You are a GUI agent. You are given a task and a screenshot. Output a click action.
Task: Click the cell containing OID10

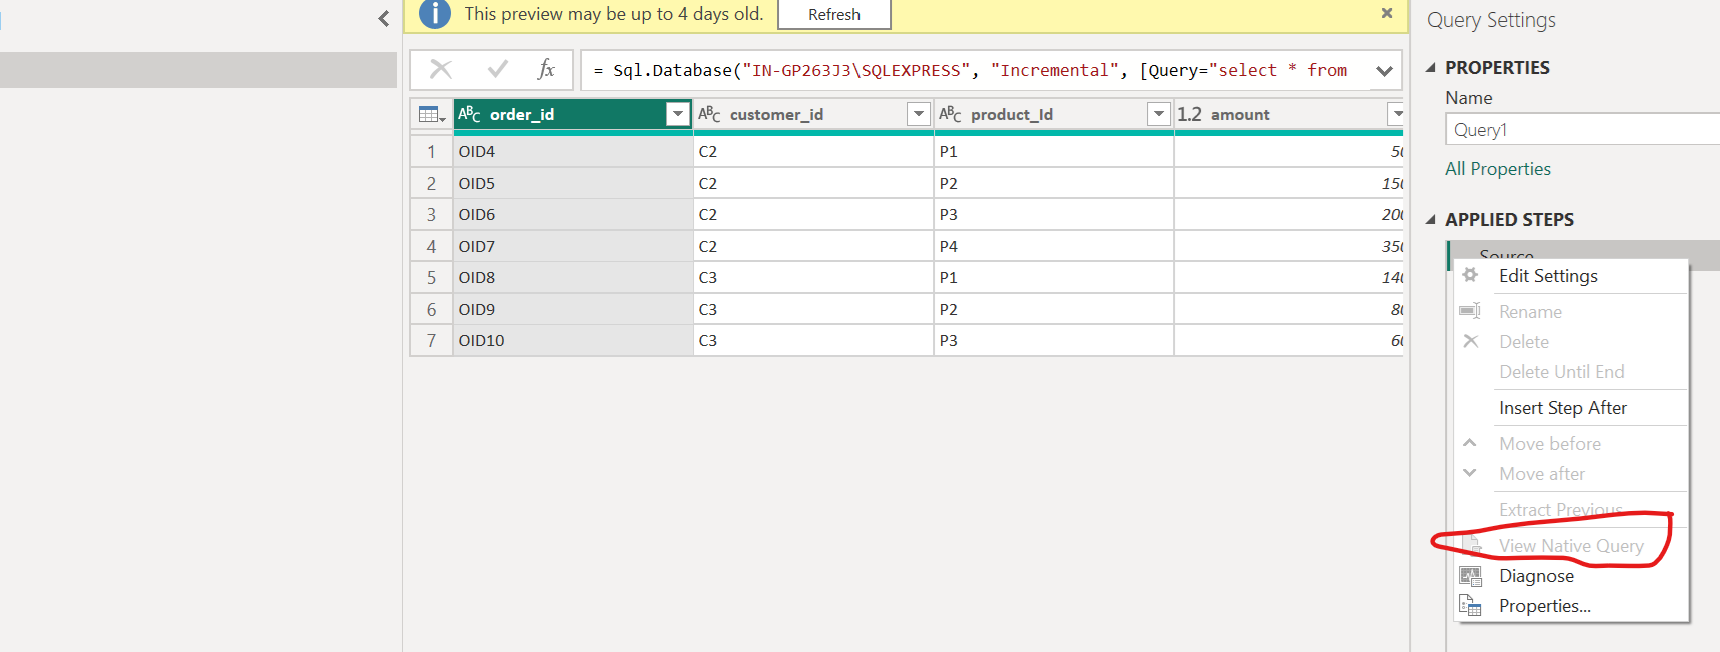coord(573,340)
